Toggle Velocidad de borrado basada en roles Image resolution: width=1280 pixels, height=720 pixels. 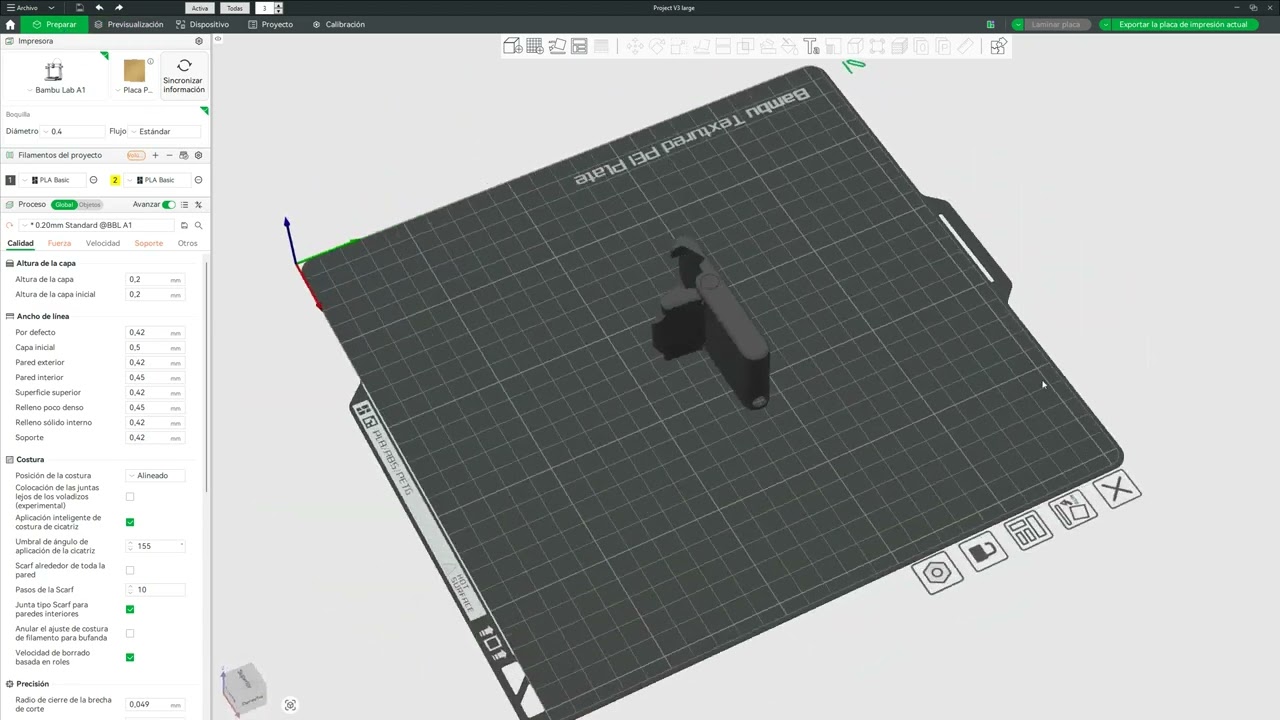click(x=130, y=657)
